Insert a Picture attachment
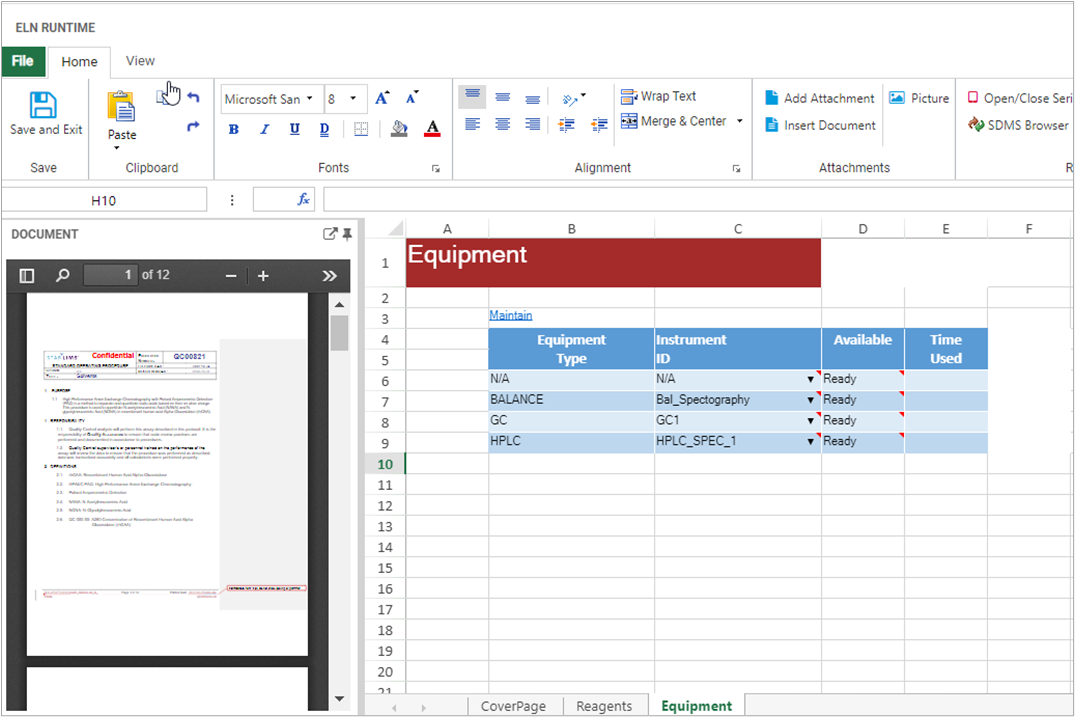The image size is (1075, 717). click(x=918, y=98)
